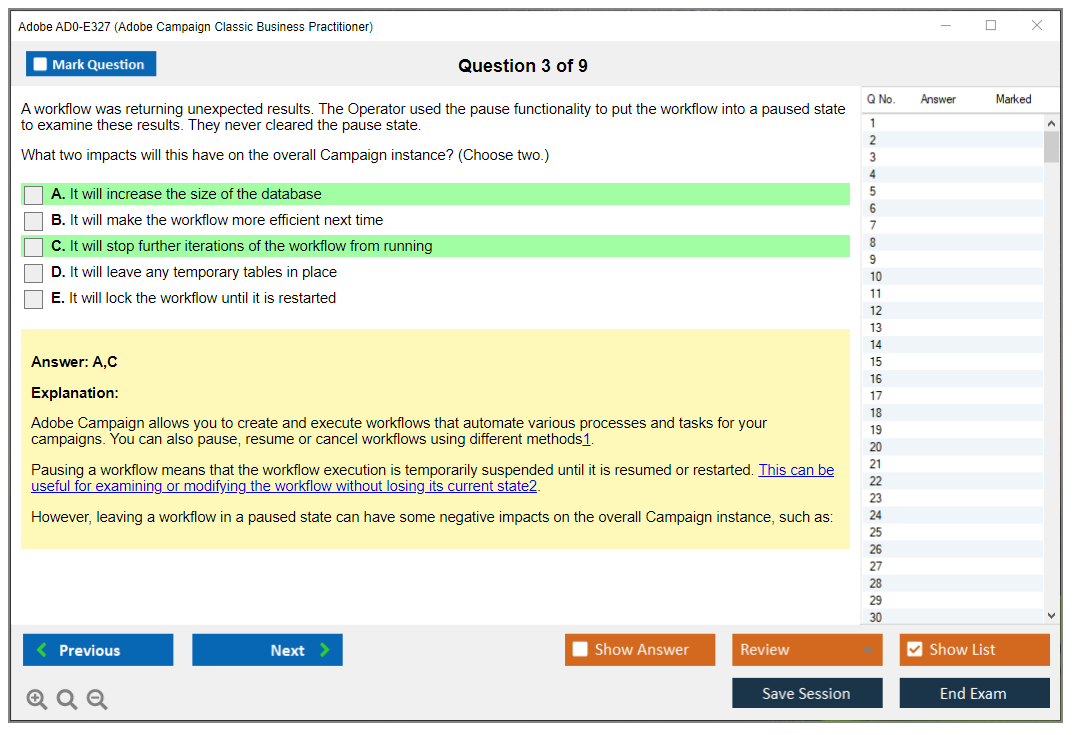Select question 17 in the list
Screen dimensions: 1075x735
click(x=876, y=396)
